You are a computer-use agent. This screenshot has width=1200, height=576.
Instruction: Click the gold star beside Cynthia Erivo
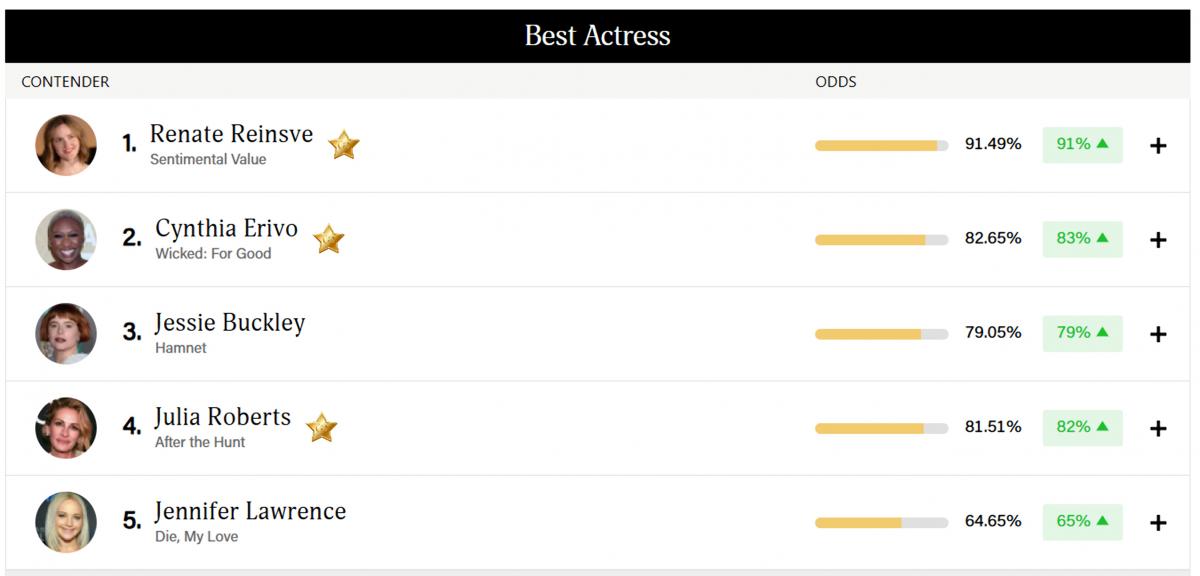tap(329, 239)
